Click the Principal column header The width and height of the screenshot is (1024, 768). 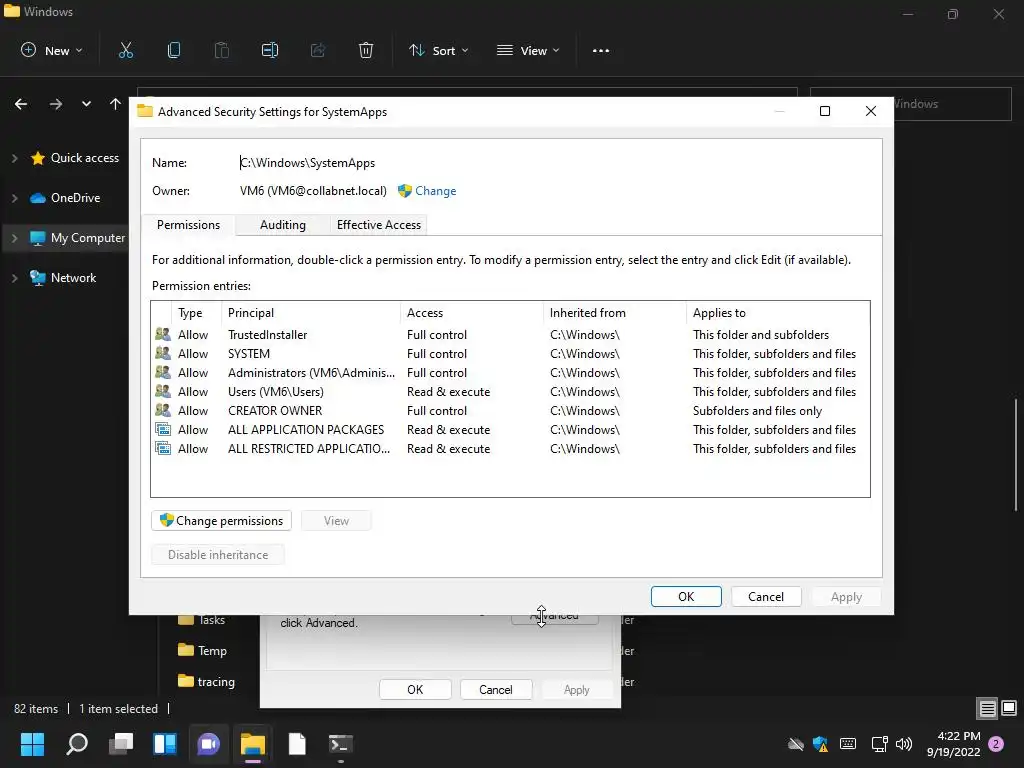click(x=310, y=313)
